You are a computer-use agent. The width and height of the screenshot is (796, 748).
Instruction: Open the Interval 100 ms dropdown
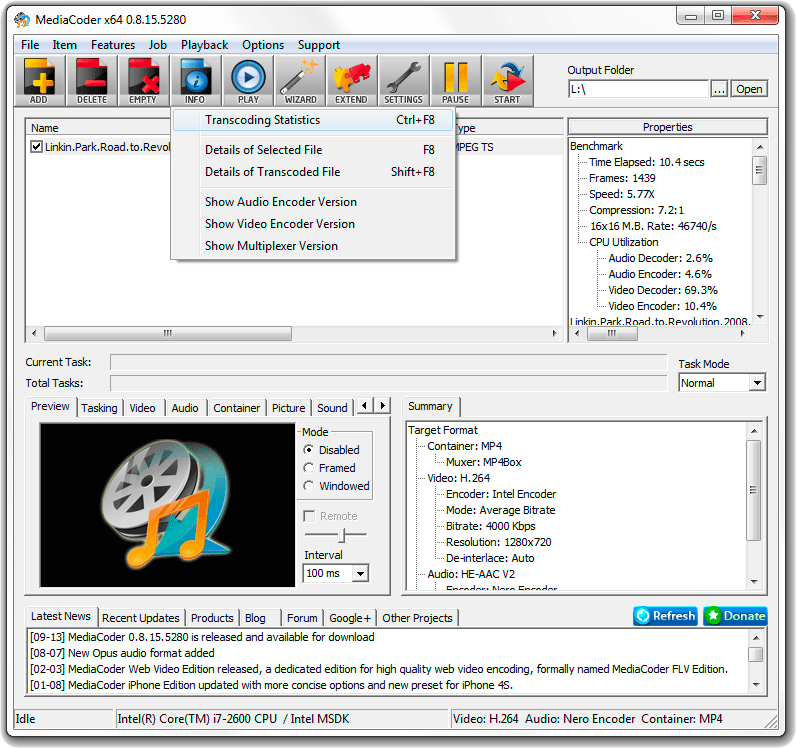pyautogui.click(x=360, y=574)
